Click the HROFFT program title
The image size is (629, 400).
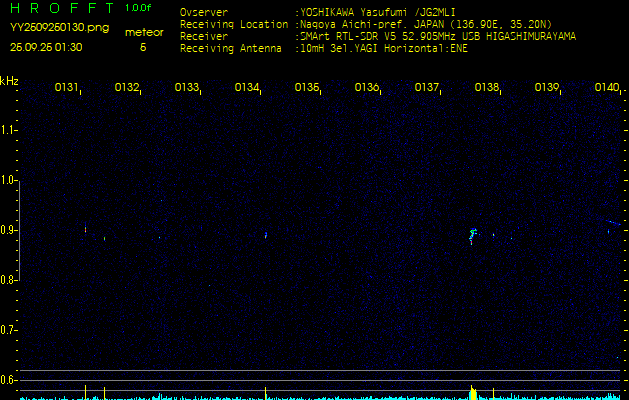point(61,8)
